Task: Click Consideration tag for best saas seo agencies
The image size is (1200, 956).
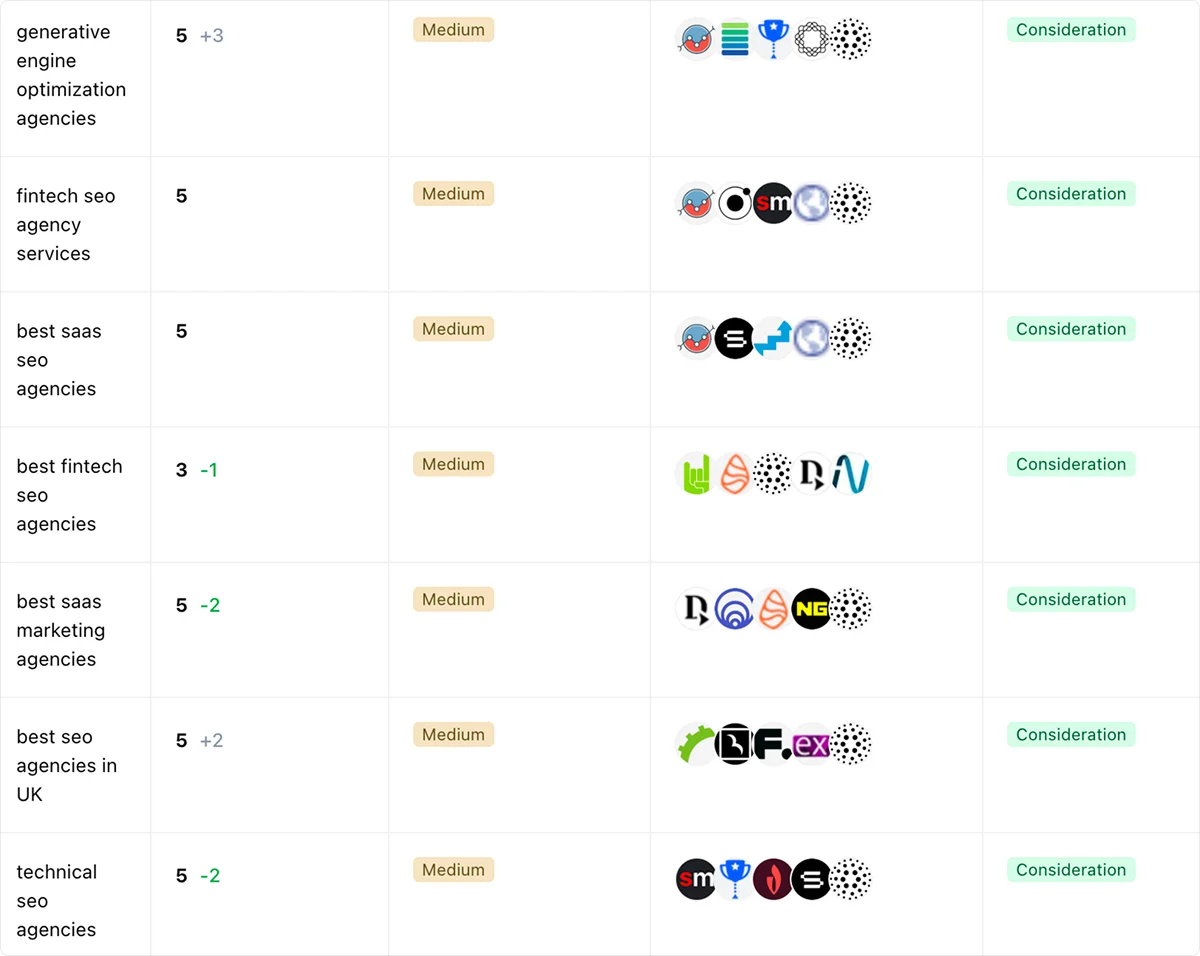Action: [x=1070, y=329]
